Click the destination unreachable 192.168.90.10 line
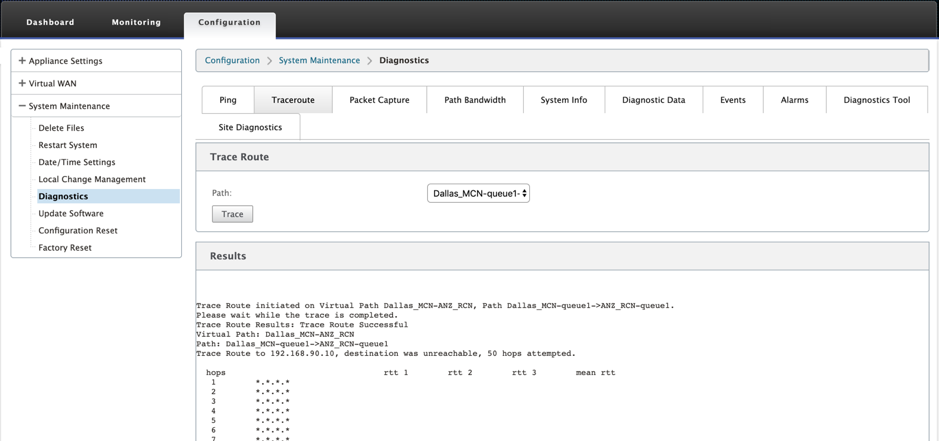 pyautogui.click(x=386, y=354)
